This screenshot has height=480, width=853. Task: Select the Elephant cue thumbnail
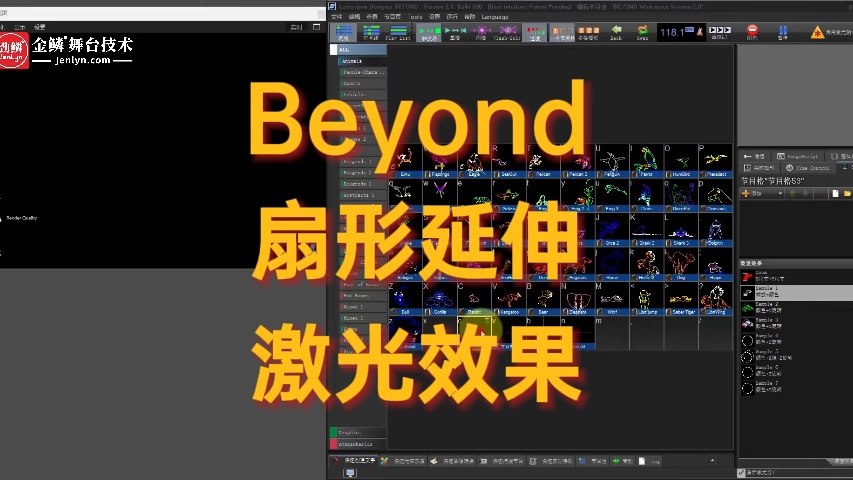coord(578,299)
